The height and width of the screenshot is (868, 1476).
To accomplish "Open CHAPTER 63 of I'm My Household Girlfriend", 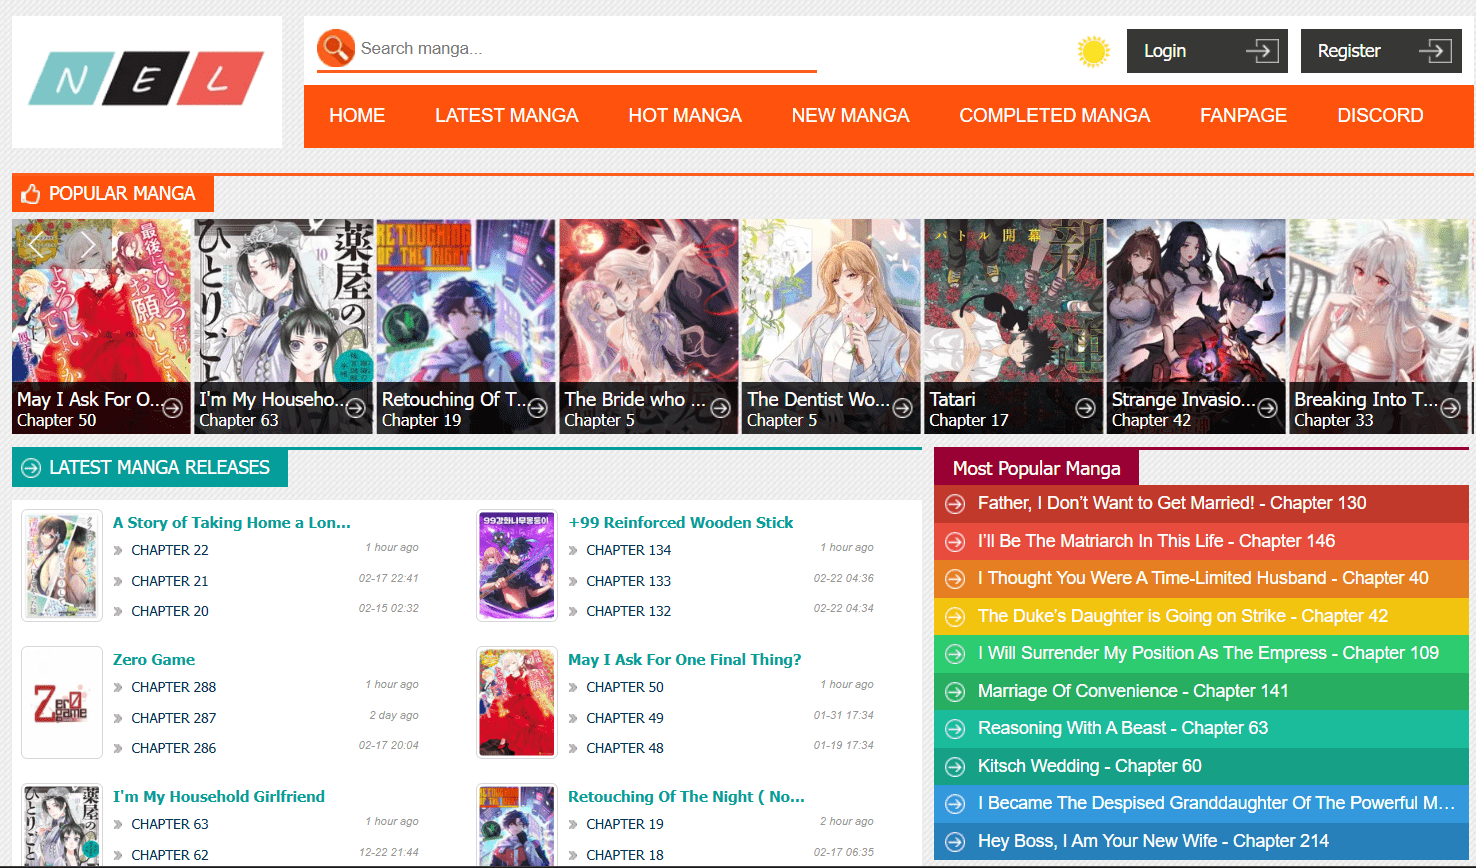I will click(x=170, y=824).
